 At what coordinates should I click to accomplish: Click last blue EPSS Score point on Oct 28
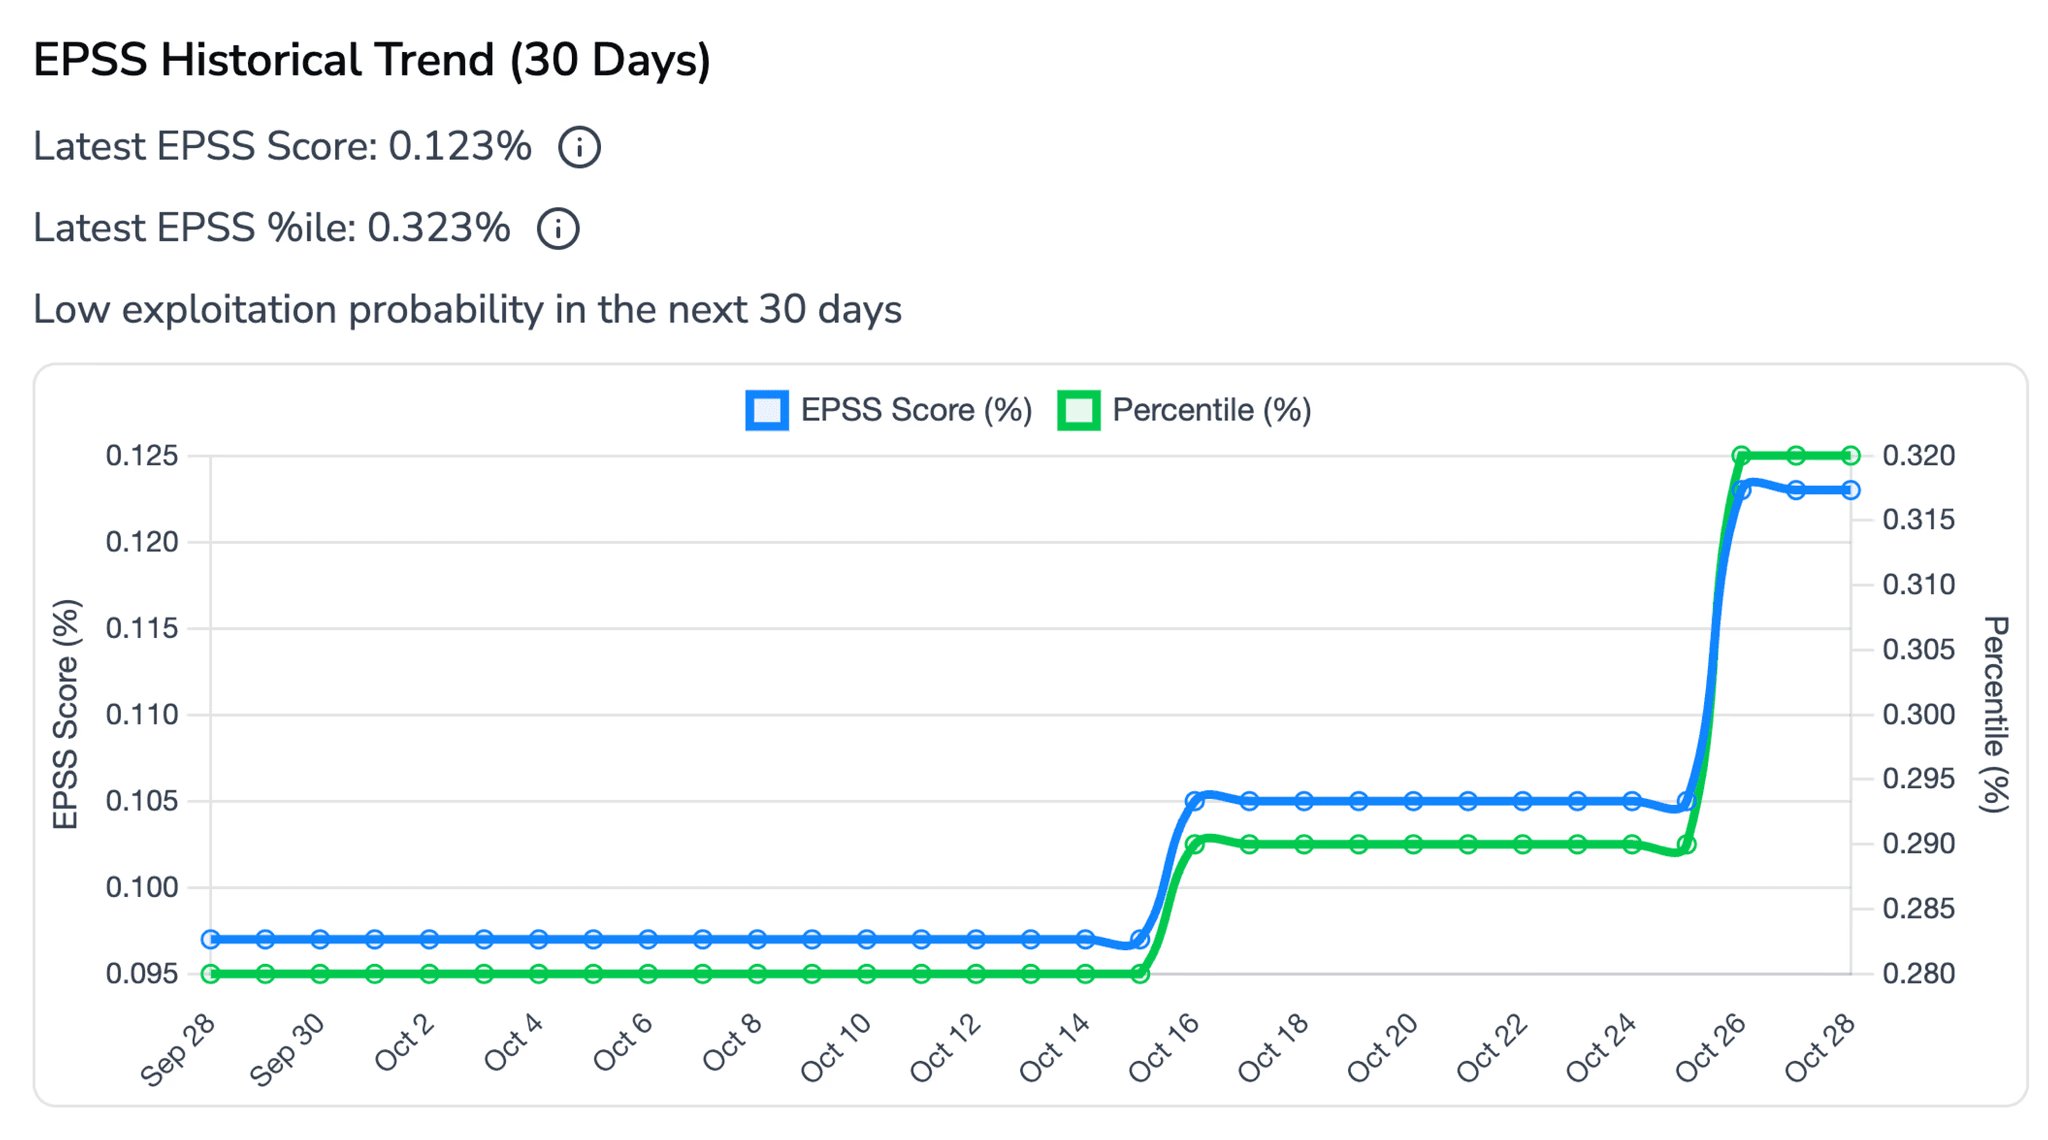pos(1851,490)
